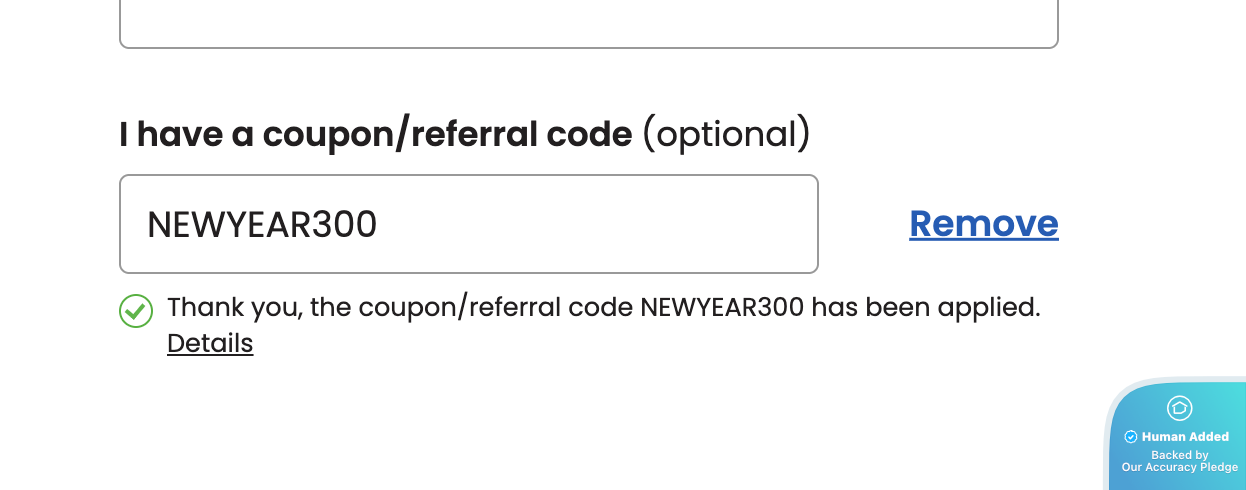Click the "Human Added" badge label
This screenshot has height=490, width=1246.
1185,437
